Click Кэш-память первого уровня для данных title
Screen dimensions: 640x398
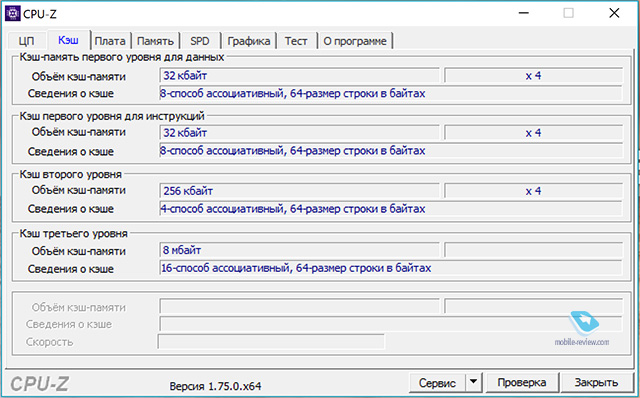click(122, 57)
